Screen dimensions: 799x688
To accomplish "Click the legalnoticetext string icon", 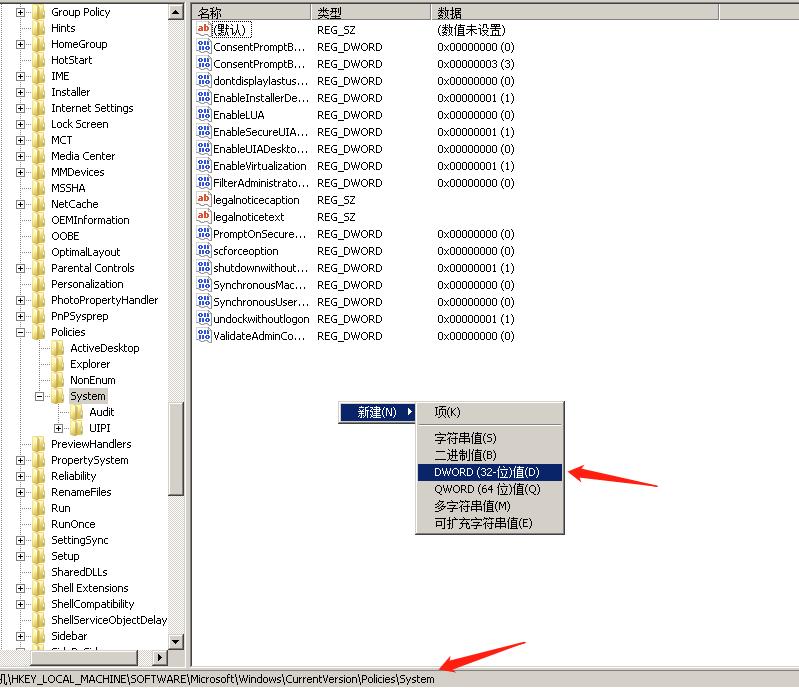I will point(204,217).
